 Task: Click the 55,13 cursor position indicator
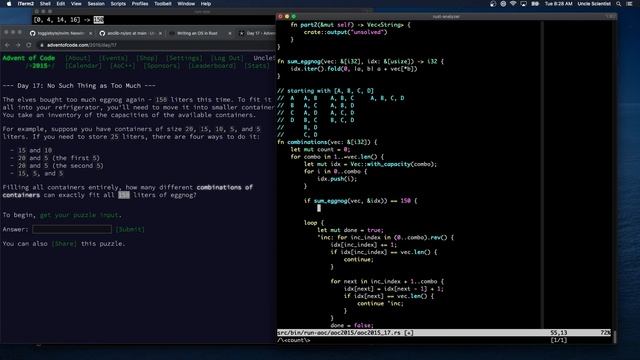(558, 333)
